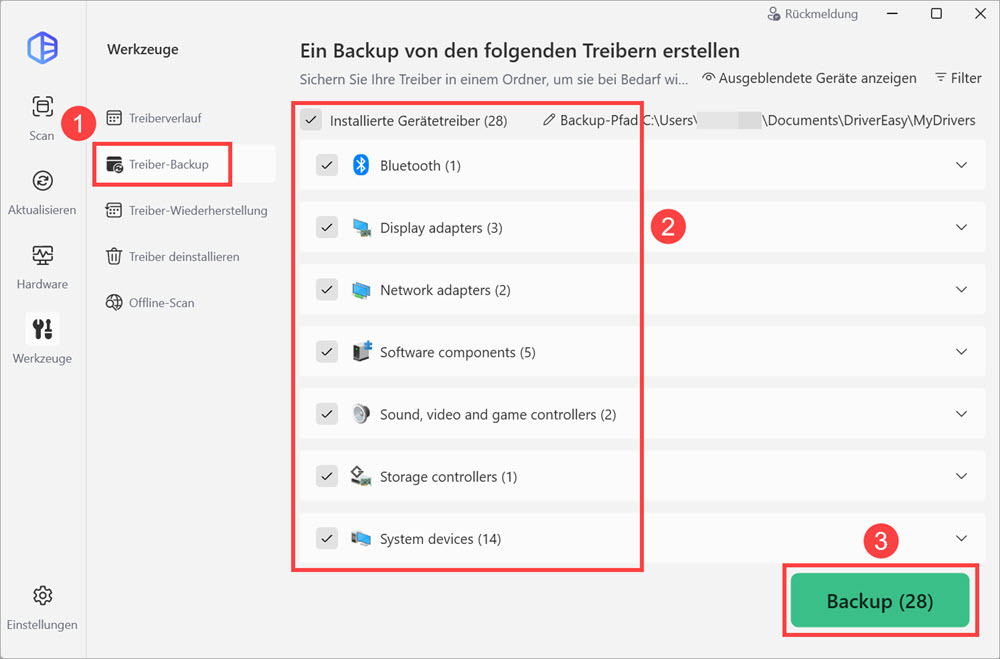Open the Hardware section icon
The width and height of the screenshot is (1000, 659).
pos(42,255)
